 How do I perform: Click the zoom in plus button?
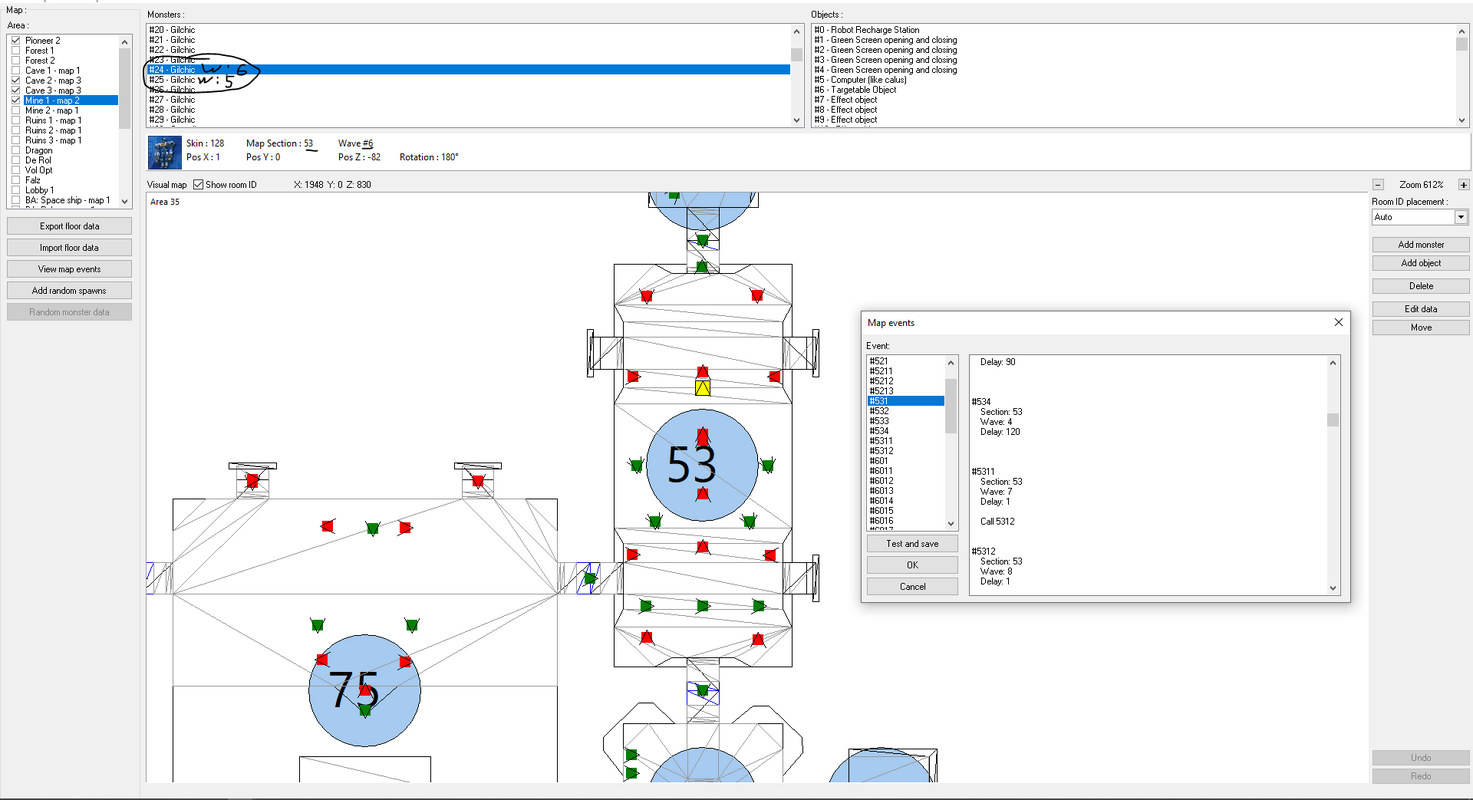point(1464,185)
